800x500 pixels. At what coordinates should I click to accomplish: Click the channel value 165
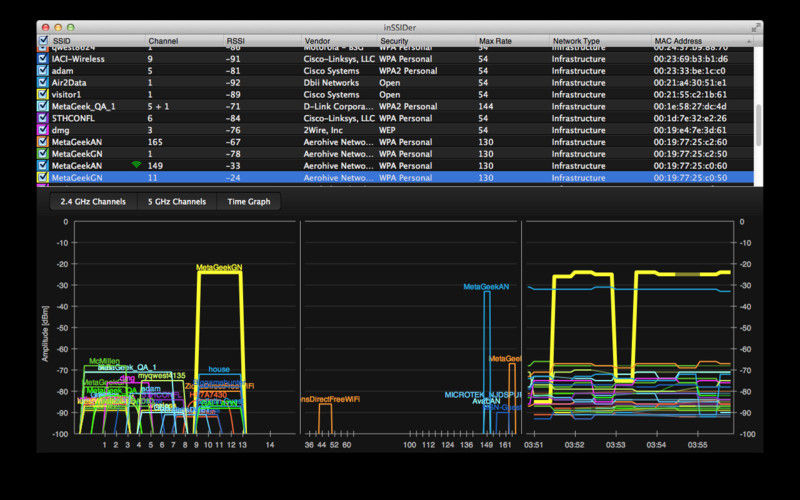coord(155,142)
